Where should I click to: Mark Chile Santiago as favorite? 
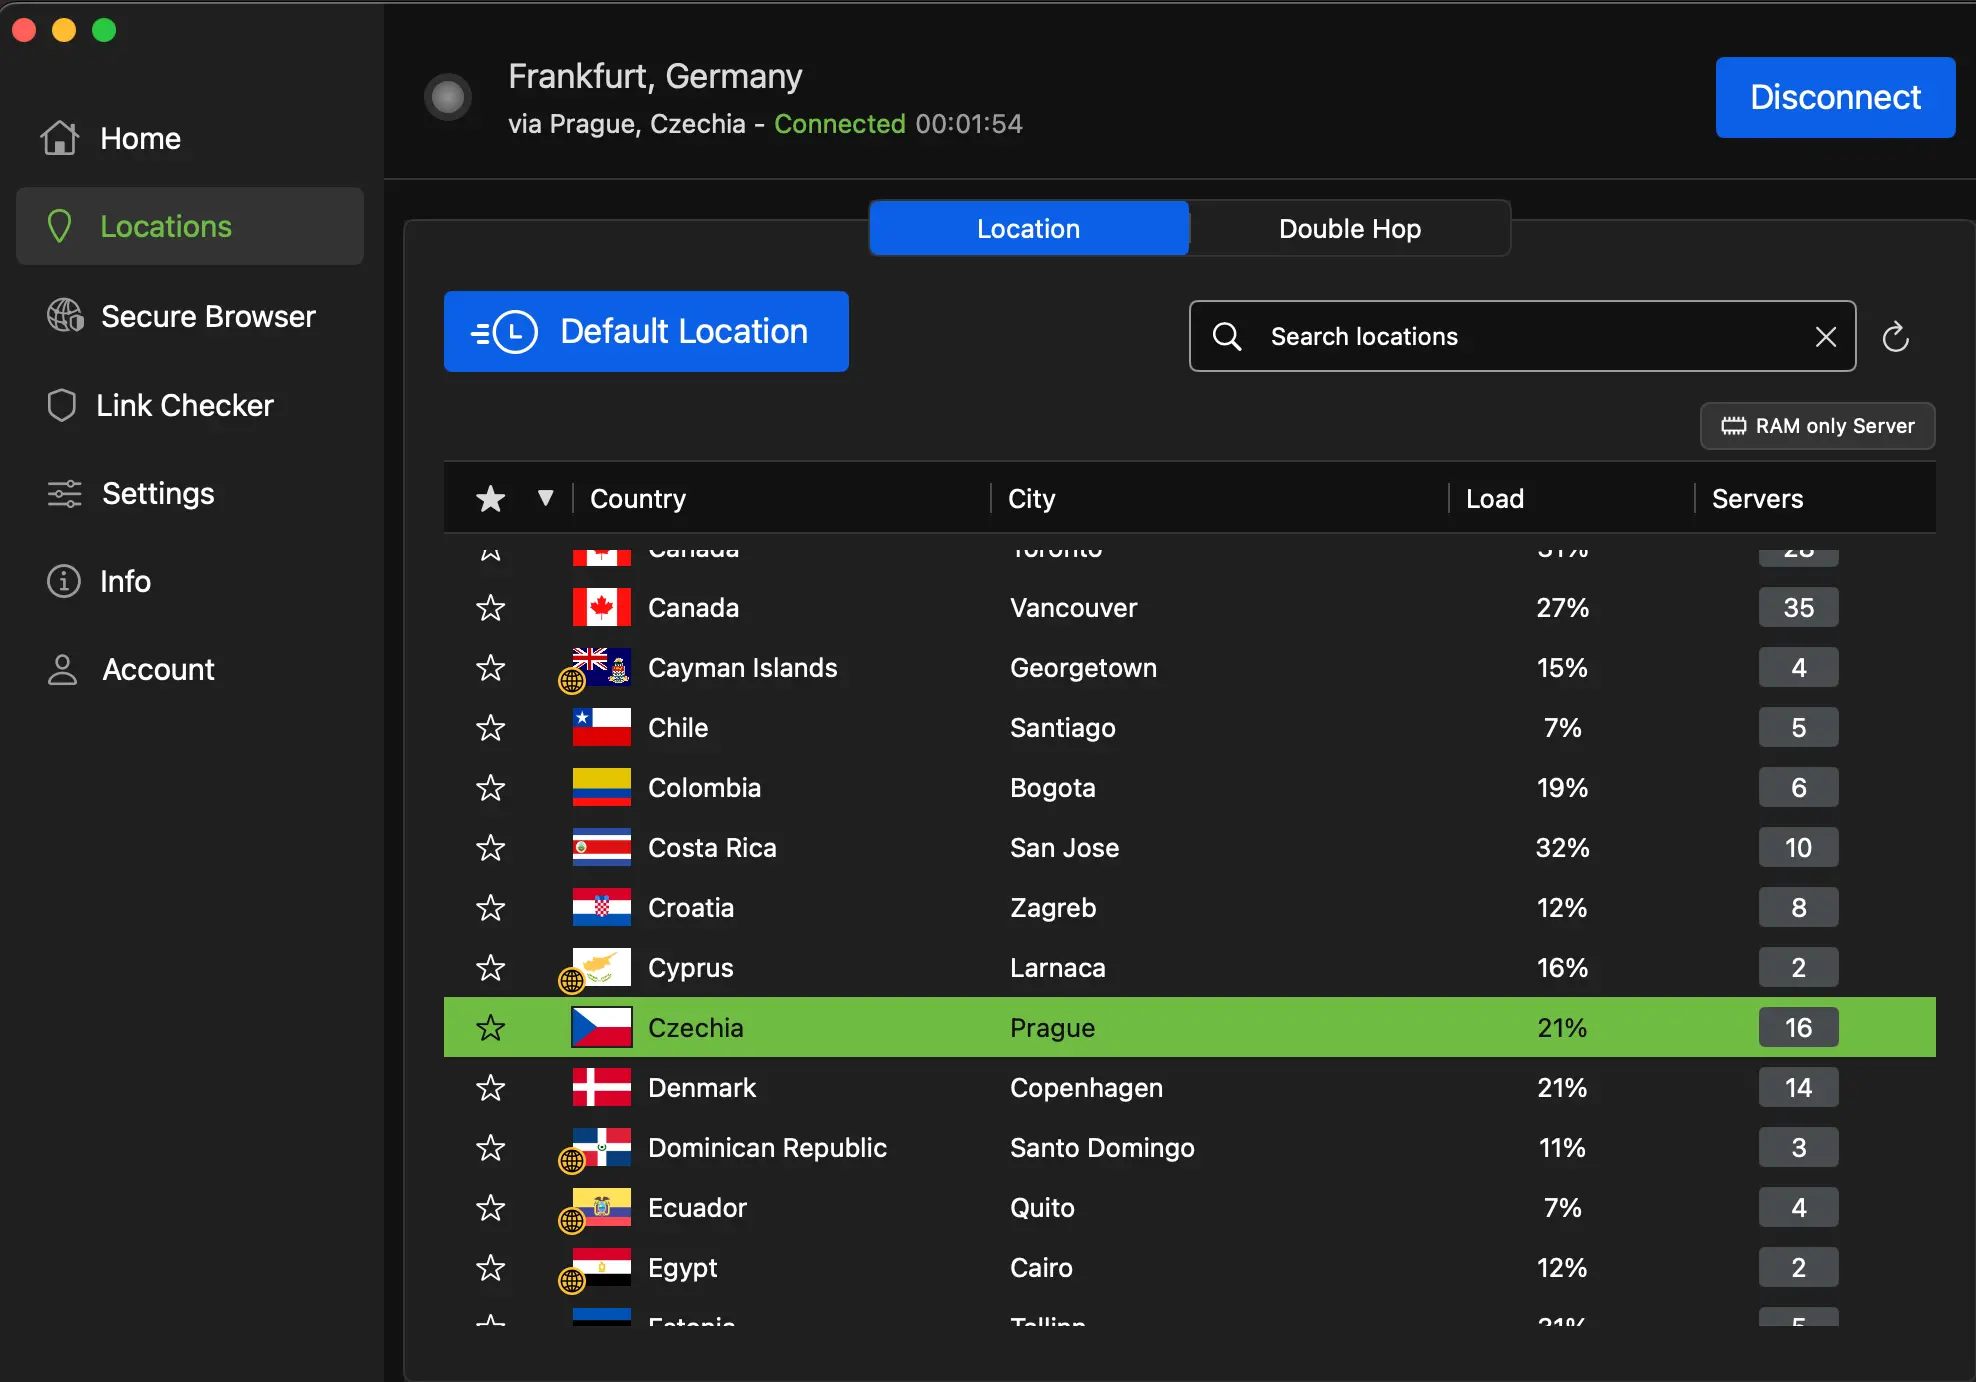point(490,727)
